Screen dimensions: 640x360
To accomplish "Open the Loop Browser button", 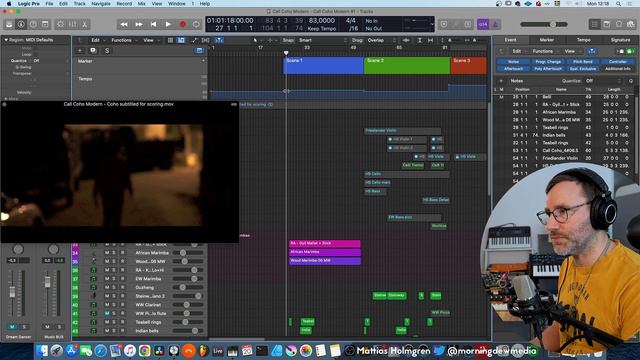I will click(x=619, y=24).
